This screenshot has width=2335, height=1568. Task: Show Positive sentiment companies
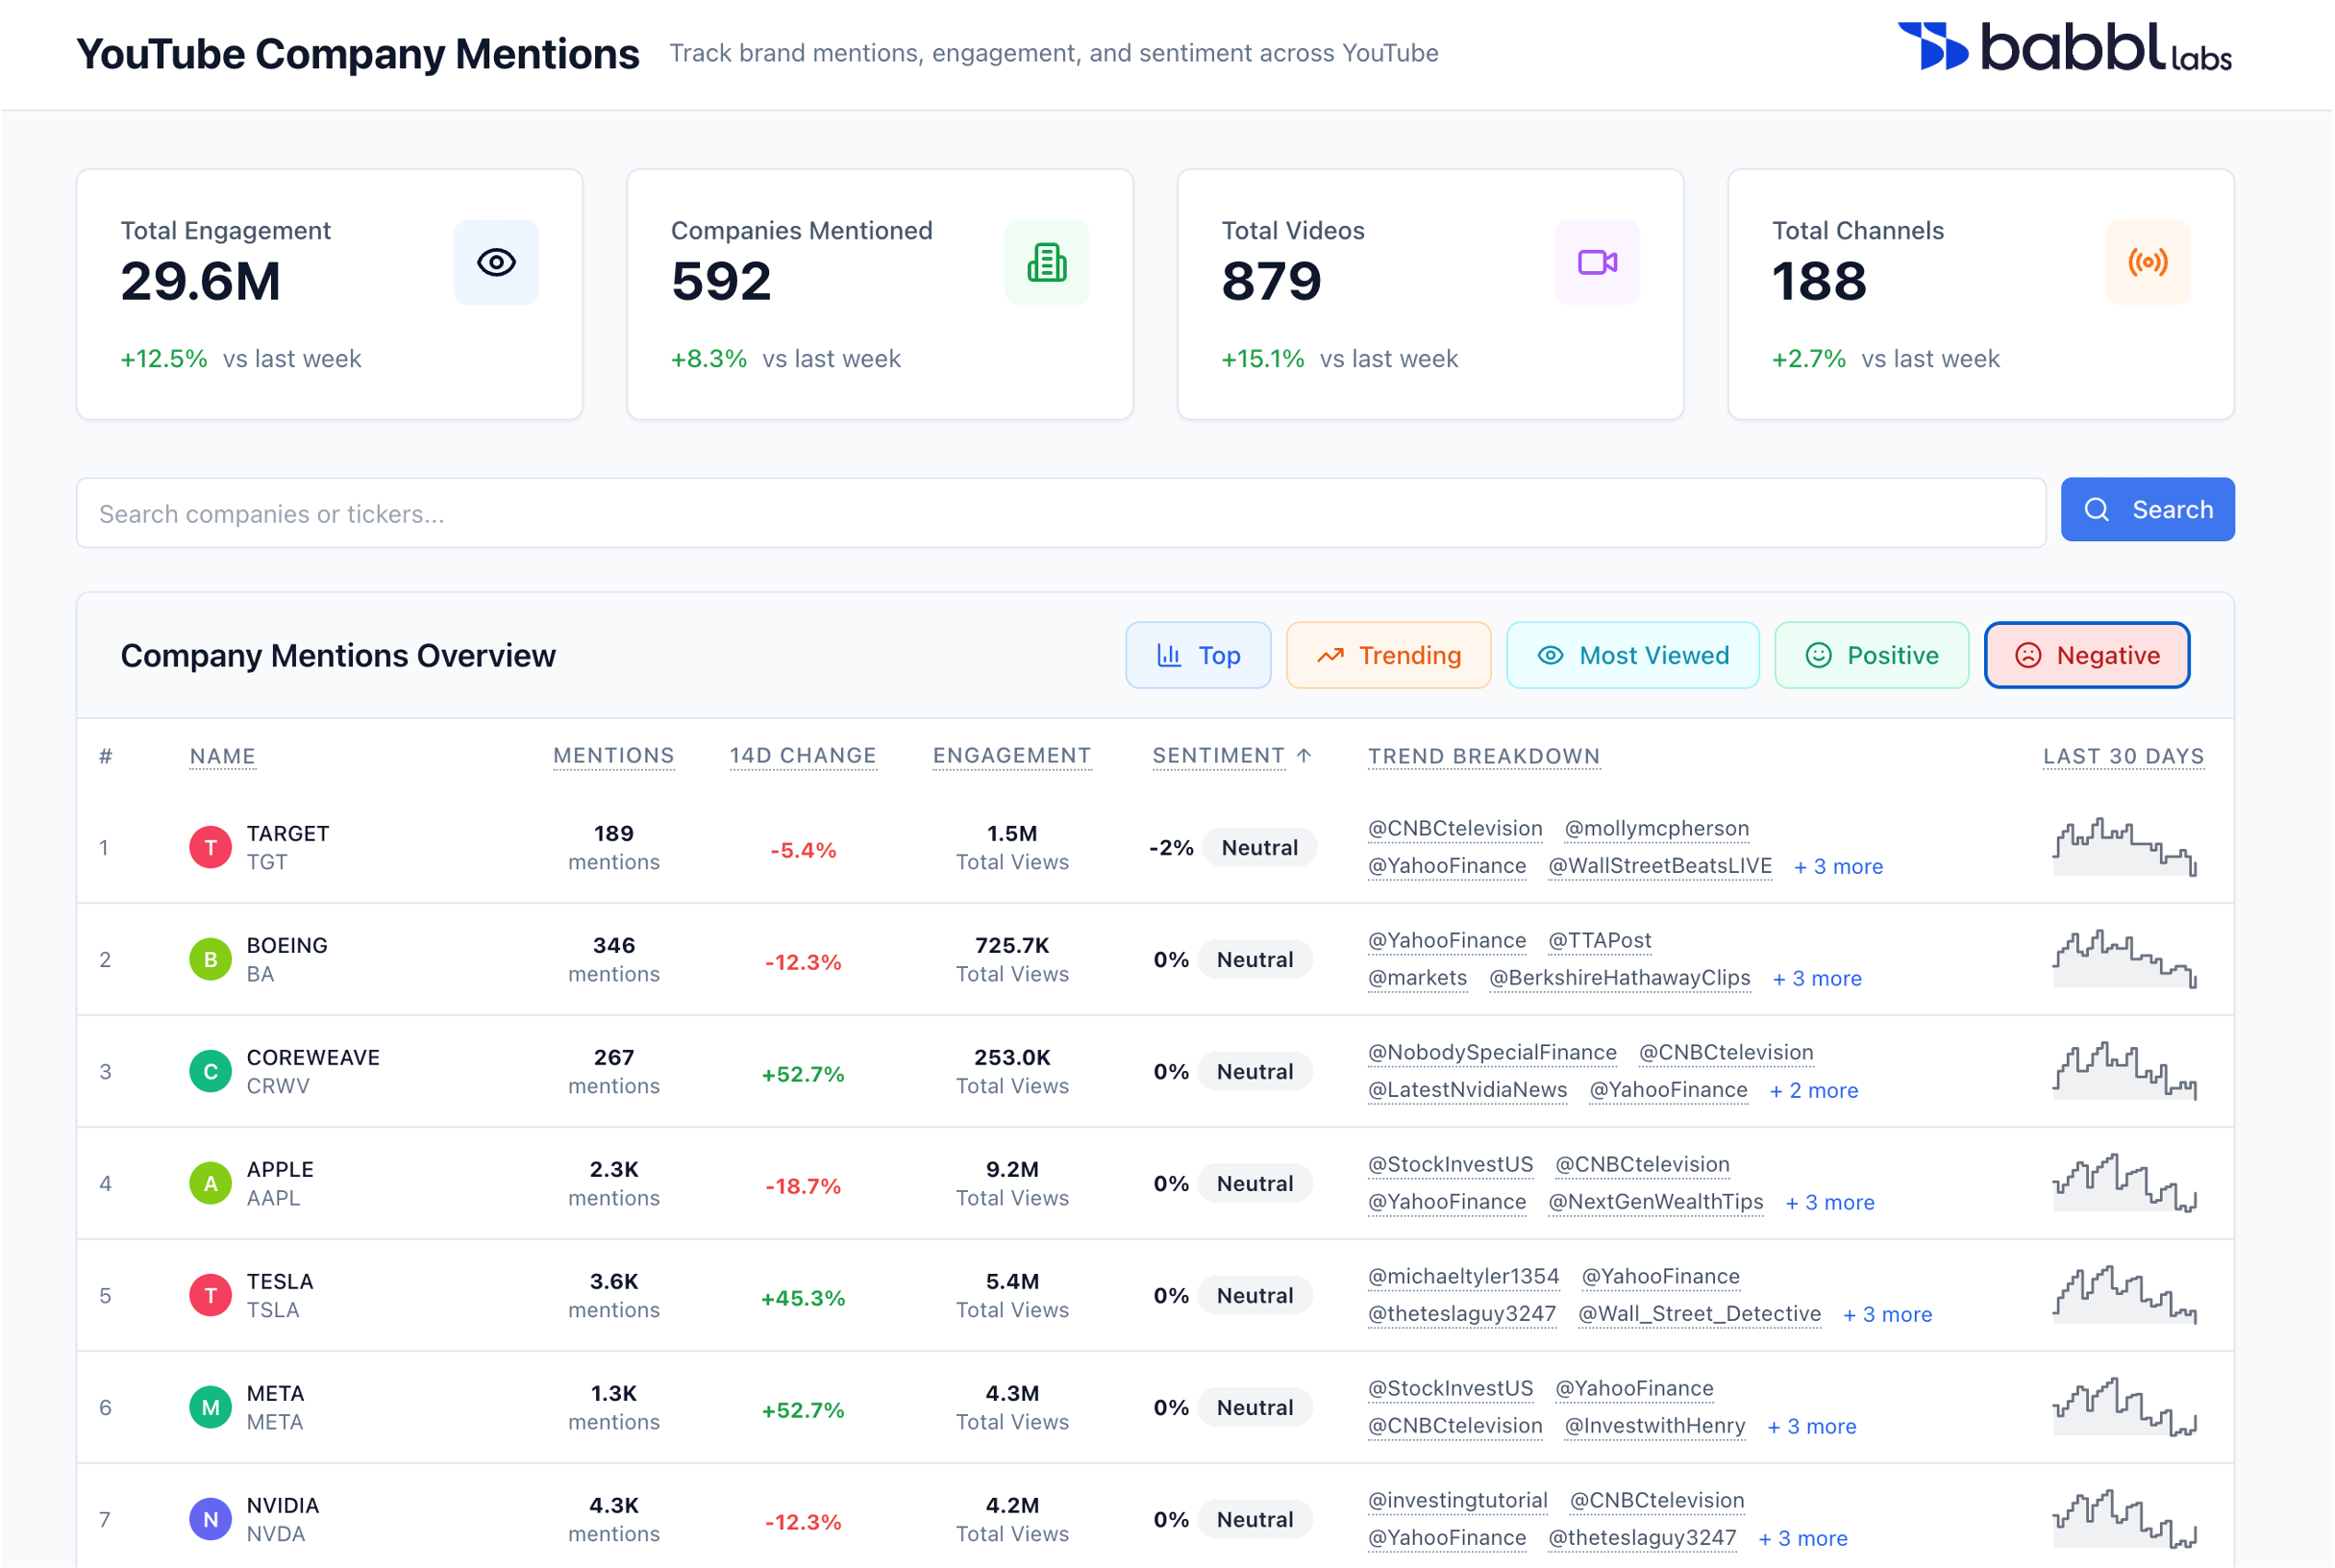point(1871,655)
